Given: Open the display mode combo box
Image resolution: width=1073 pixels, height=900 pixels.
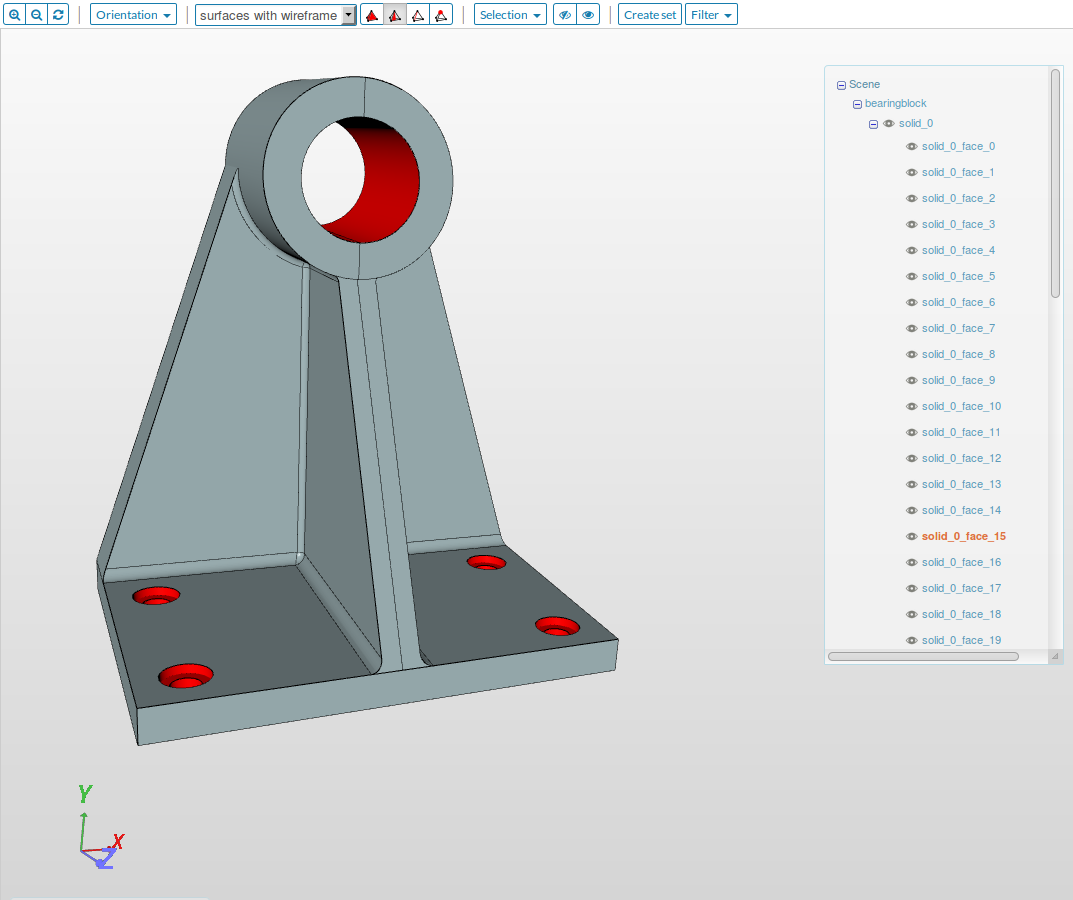Looking at the screenshot, I should point(275,15).
